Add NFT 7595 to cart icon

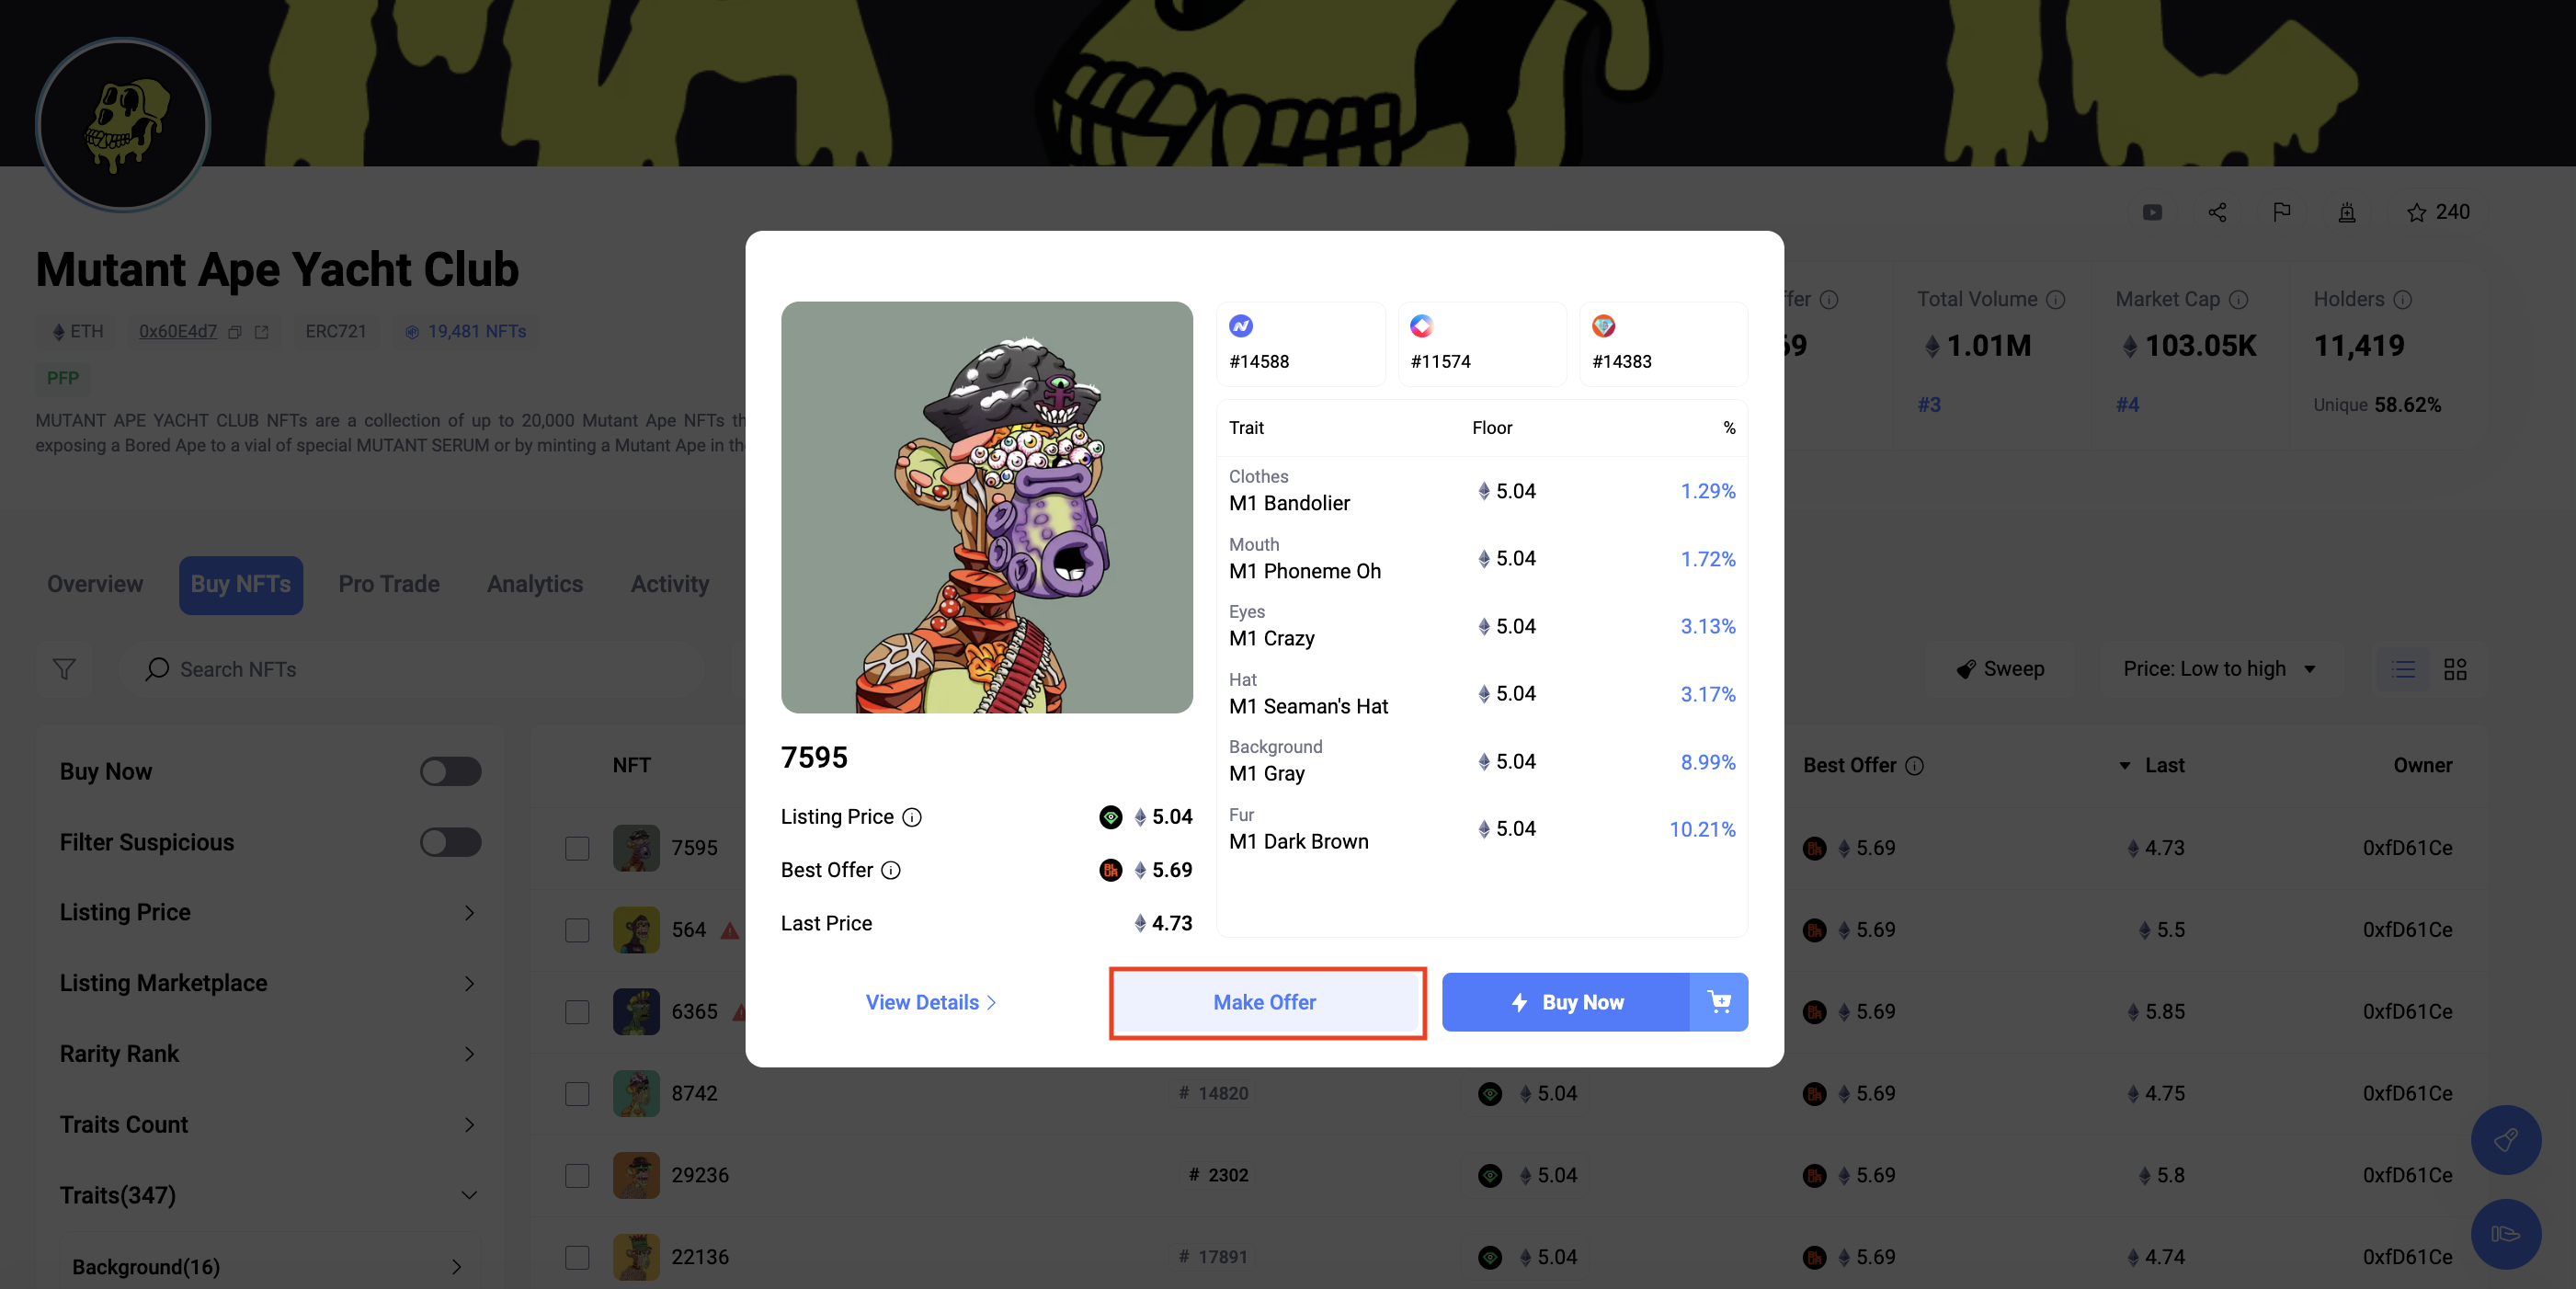tap(1719, 1001)
